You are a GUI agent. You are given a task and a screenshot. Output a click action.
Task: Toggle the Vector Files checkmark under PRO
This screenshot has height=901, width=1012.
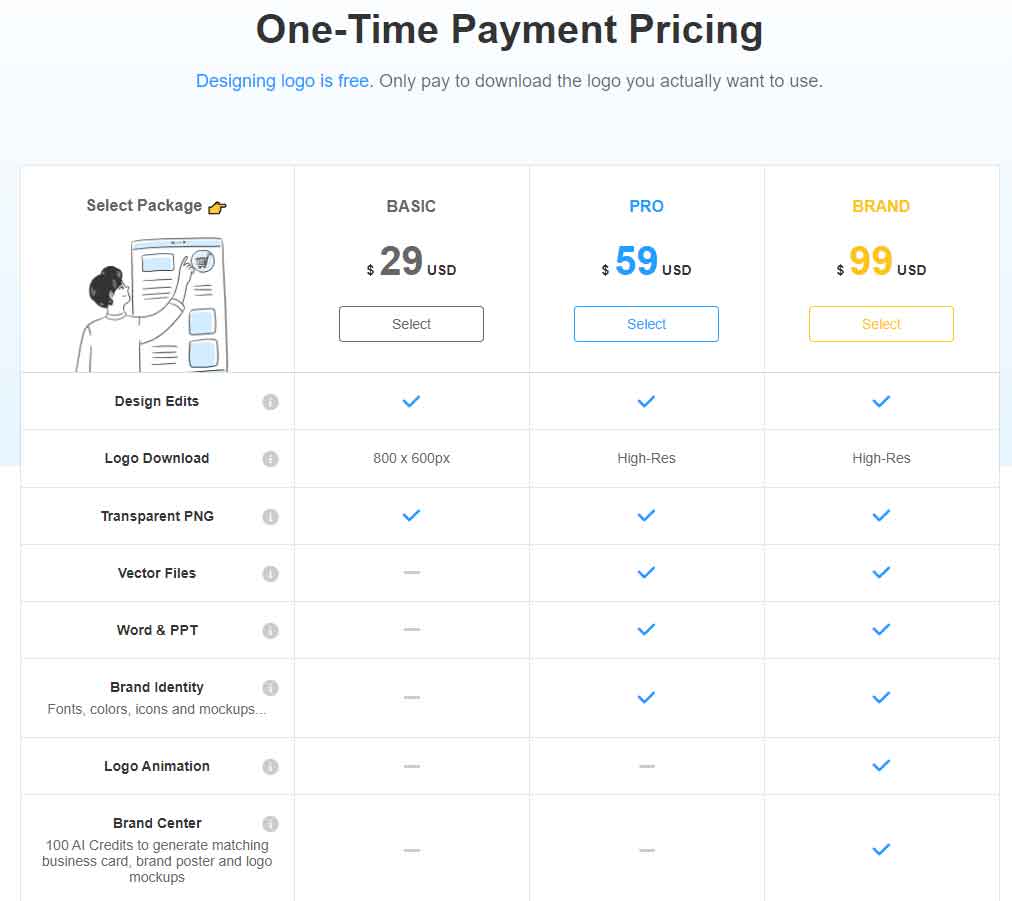click(x=646, y=573)
